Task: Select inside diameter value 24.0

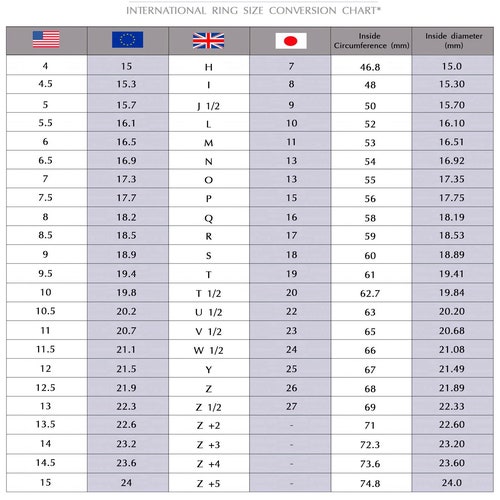Action: 453,483
